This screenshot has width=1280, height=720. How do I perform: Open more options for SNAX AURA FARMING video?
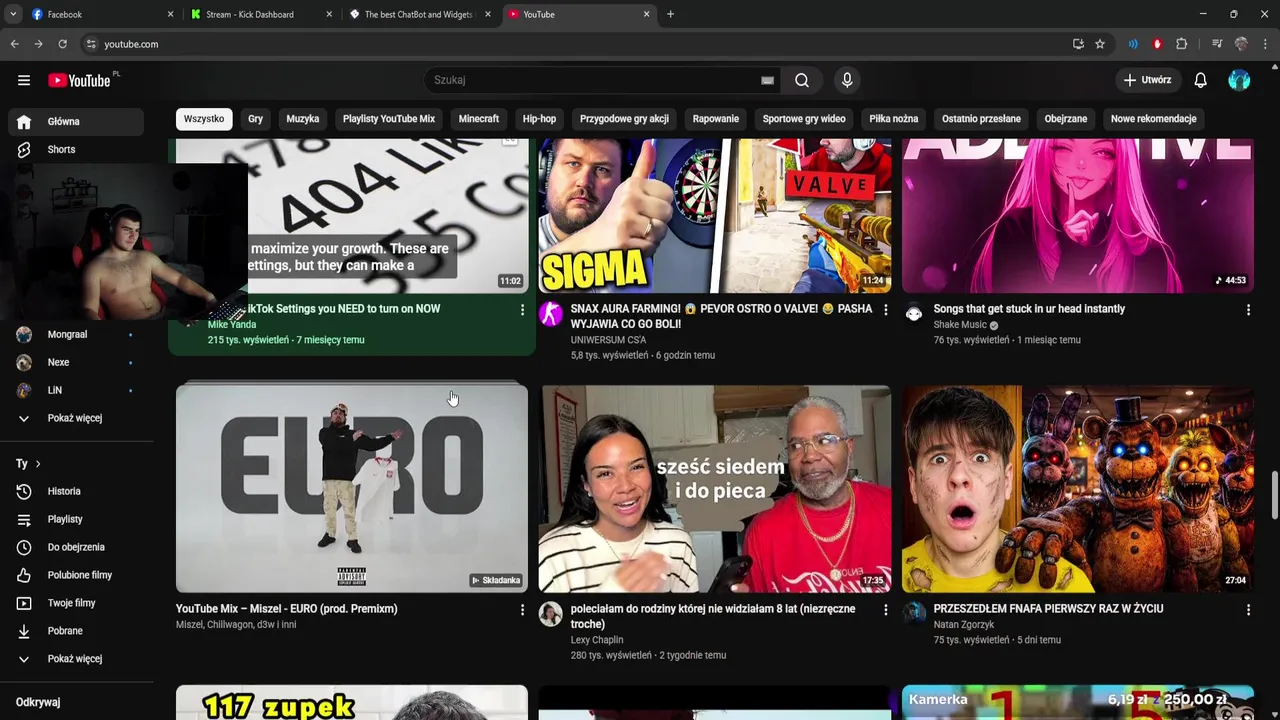click(885, 310)
